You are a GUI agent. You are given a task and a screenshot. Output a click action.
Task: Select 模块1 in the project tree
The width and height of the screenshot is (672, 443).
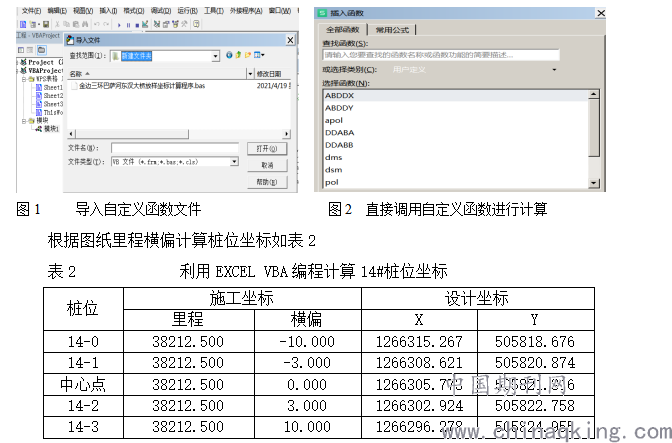coord(48,129)
